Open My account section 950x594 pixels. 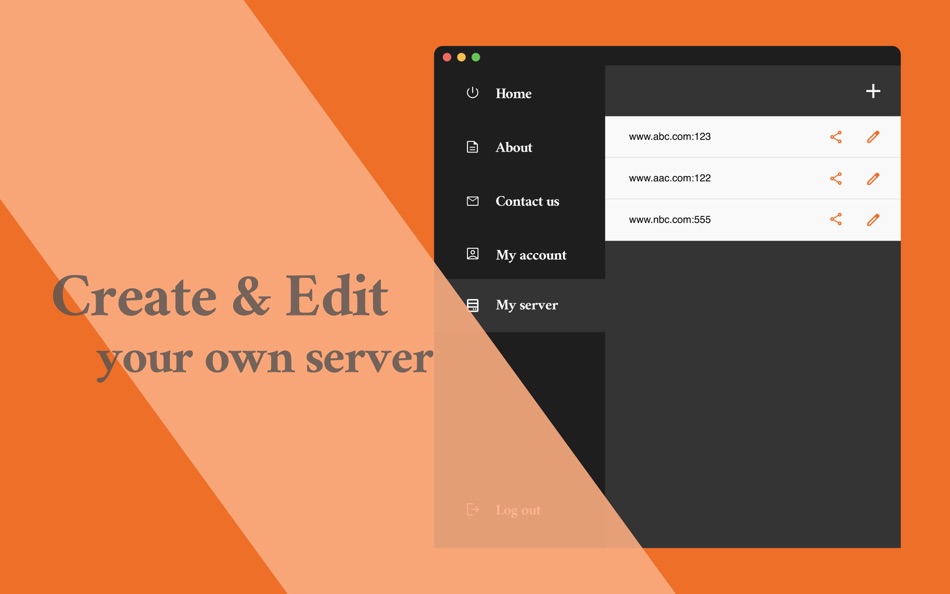pos(531,255)
